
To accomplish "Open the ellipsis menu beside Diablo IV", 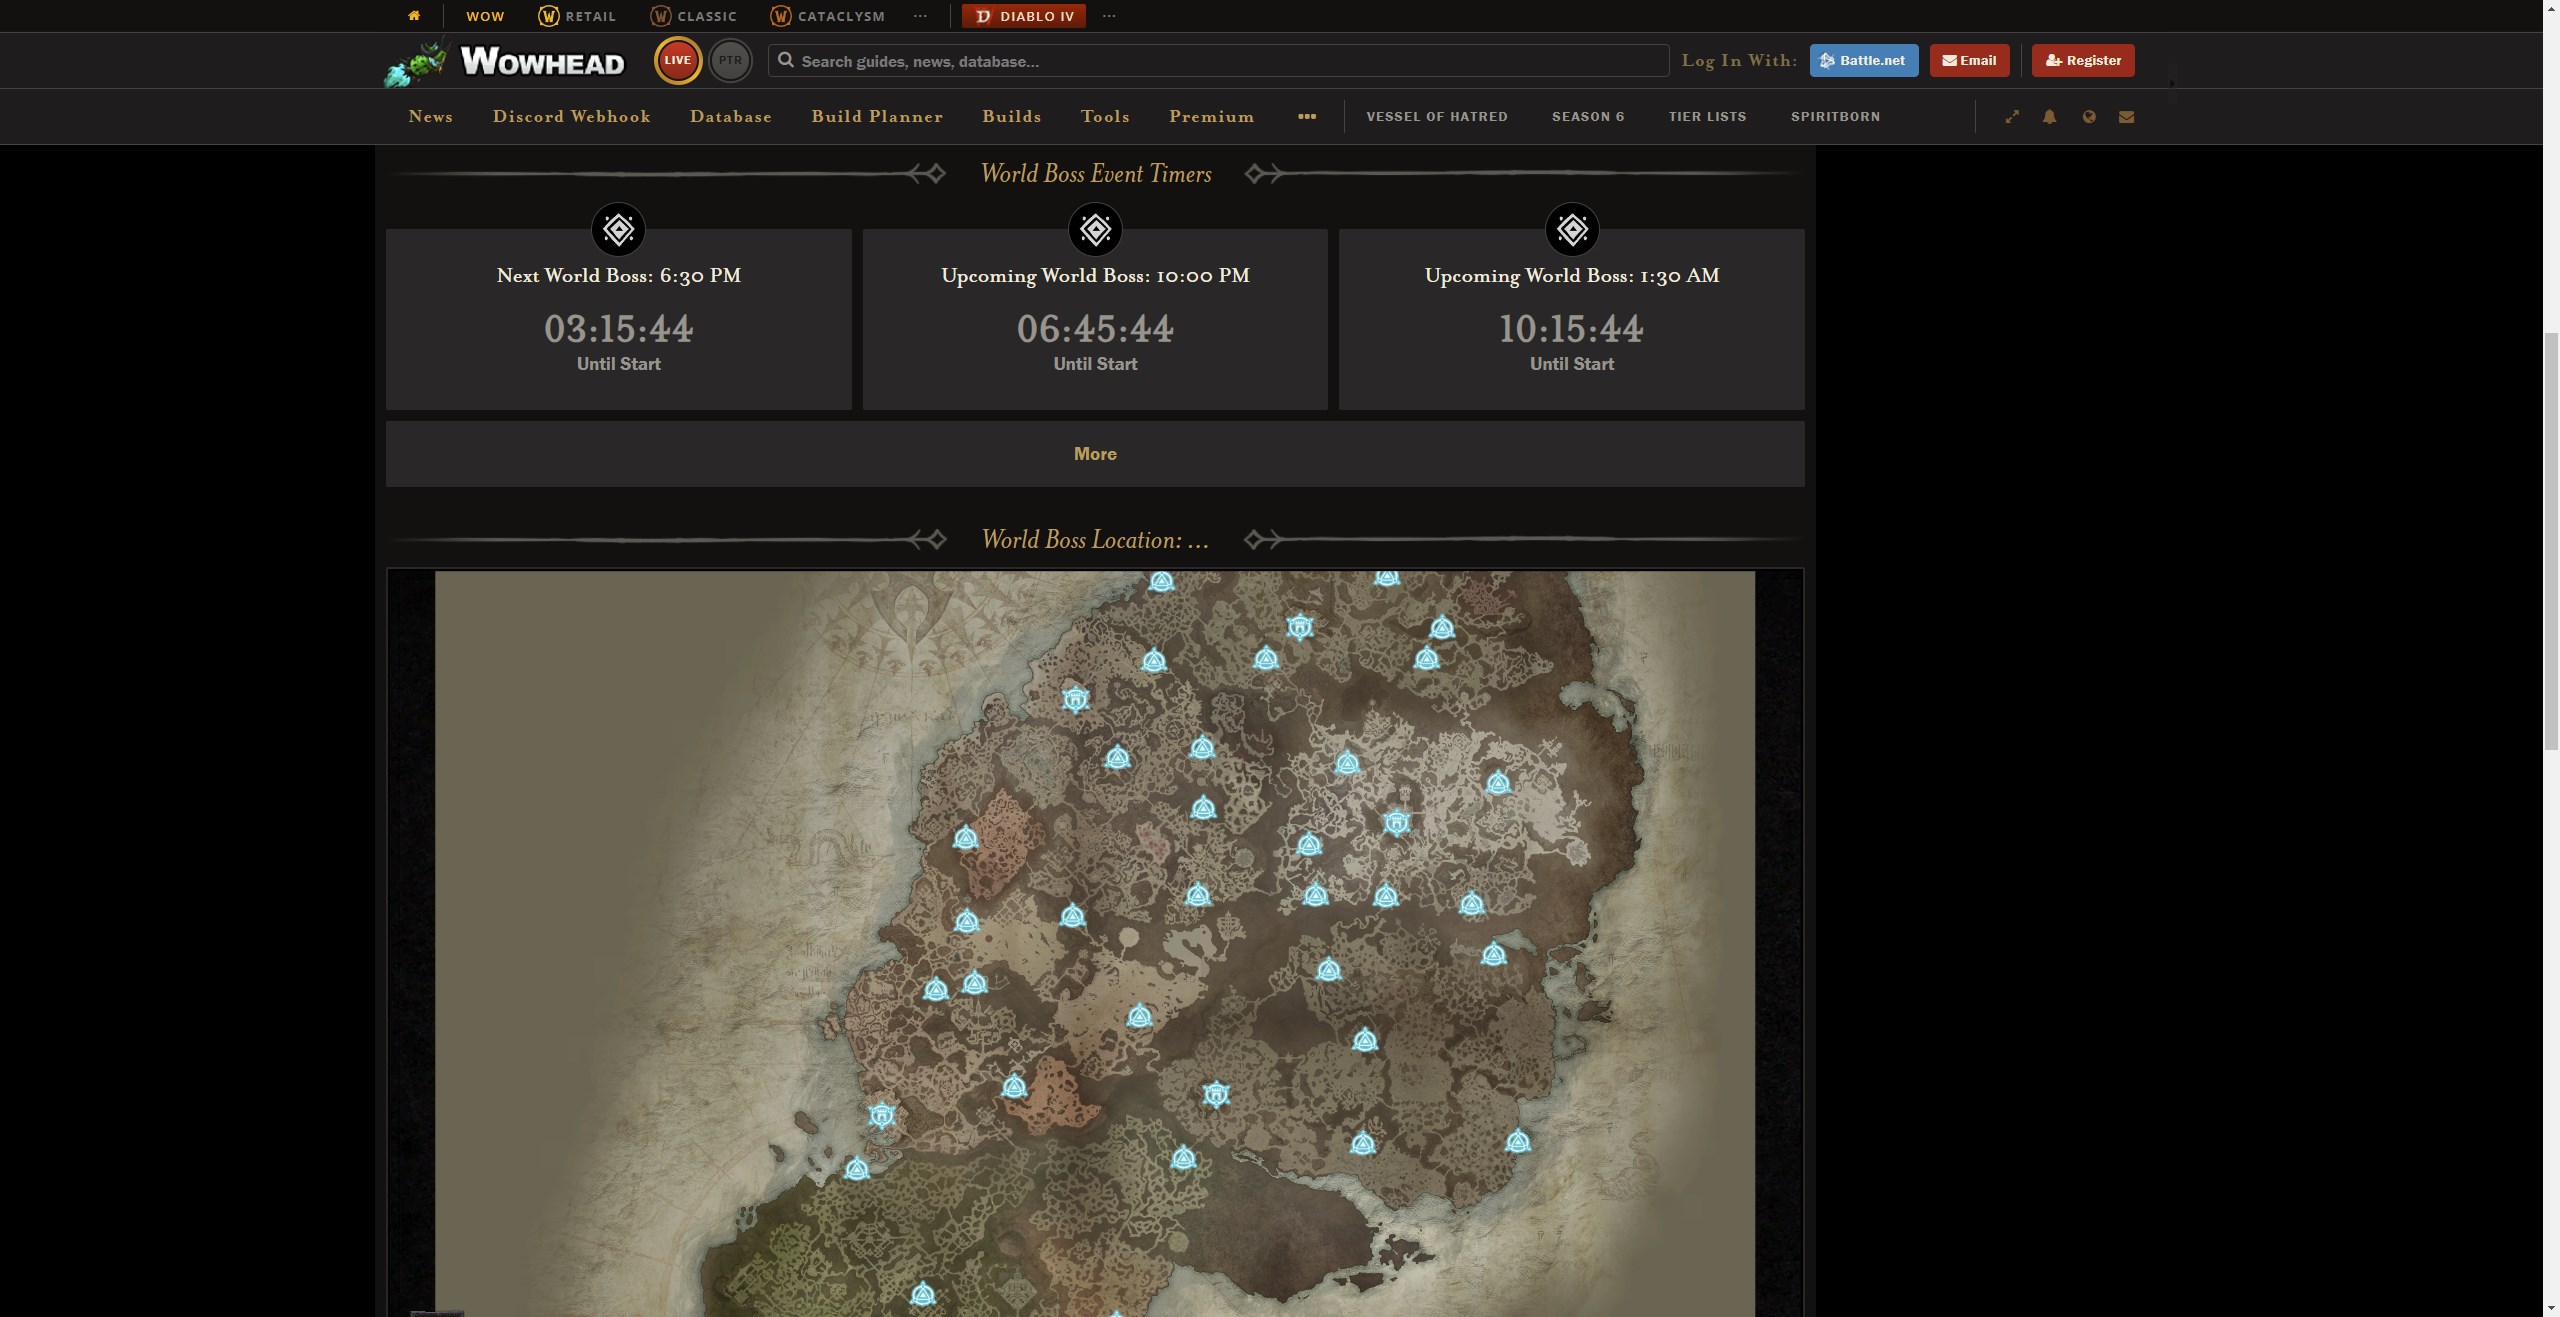I will 1109,15.
